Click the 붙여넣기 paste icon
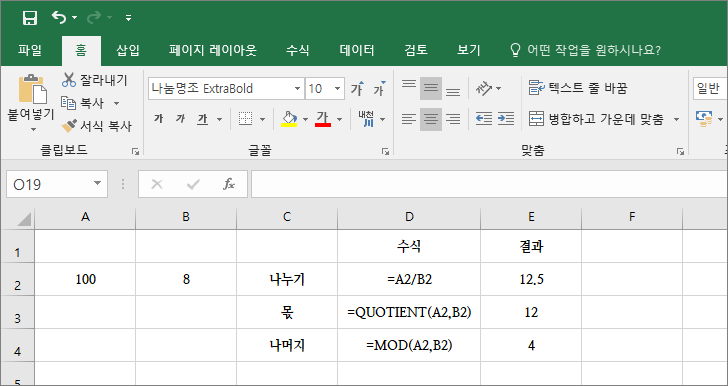Image resolution: width=728 pixels, height=386 pixels. 32,89
